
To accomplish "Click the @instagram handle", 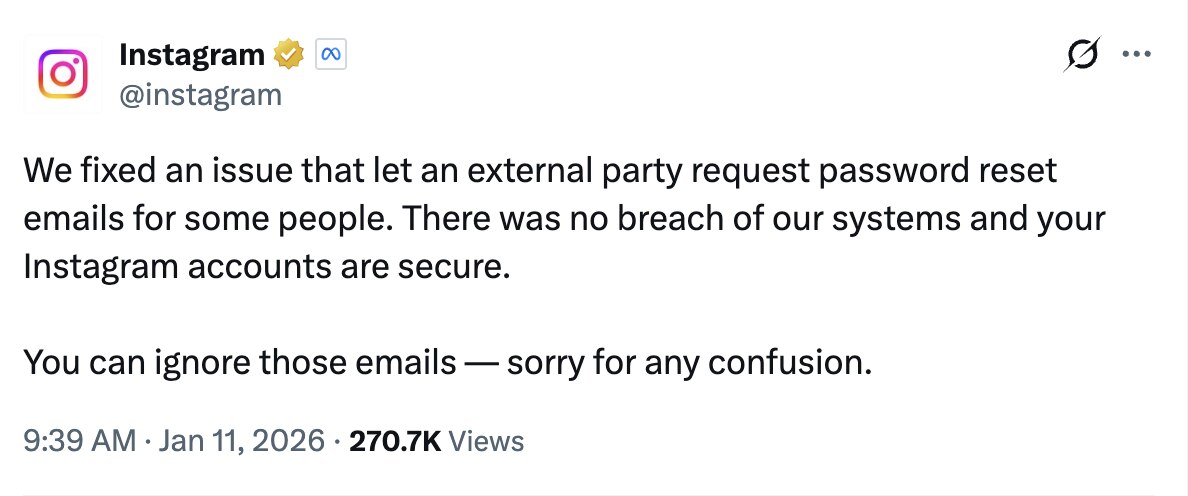I will pyautogui.click(x=200, y=95).
